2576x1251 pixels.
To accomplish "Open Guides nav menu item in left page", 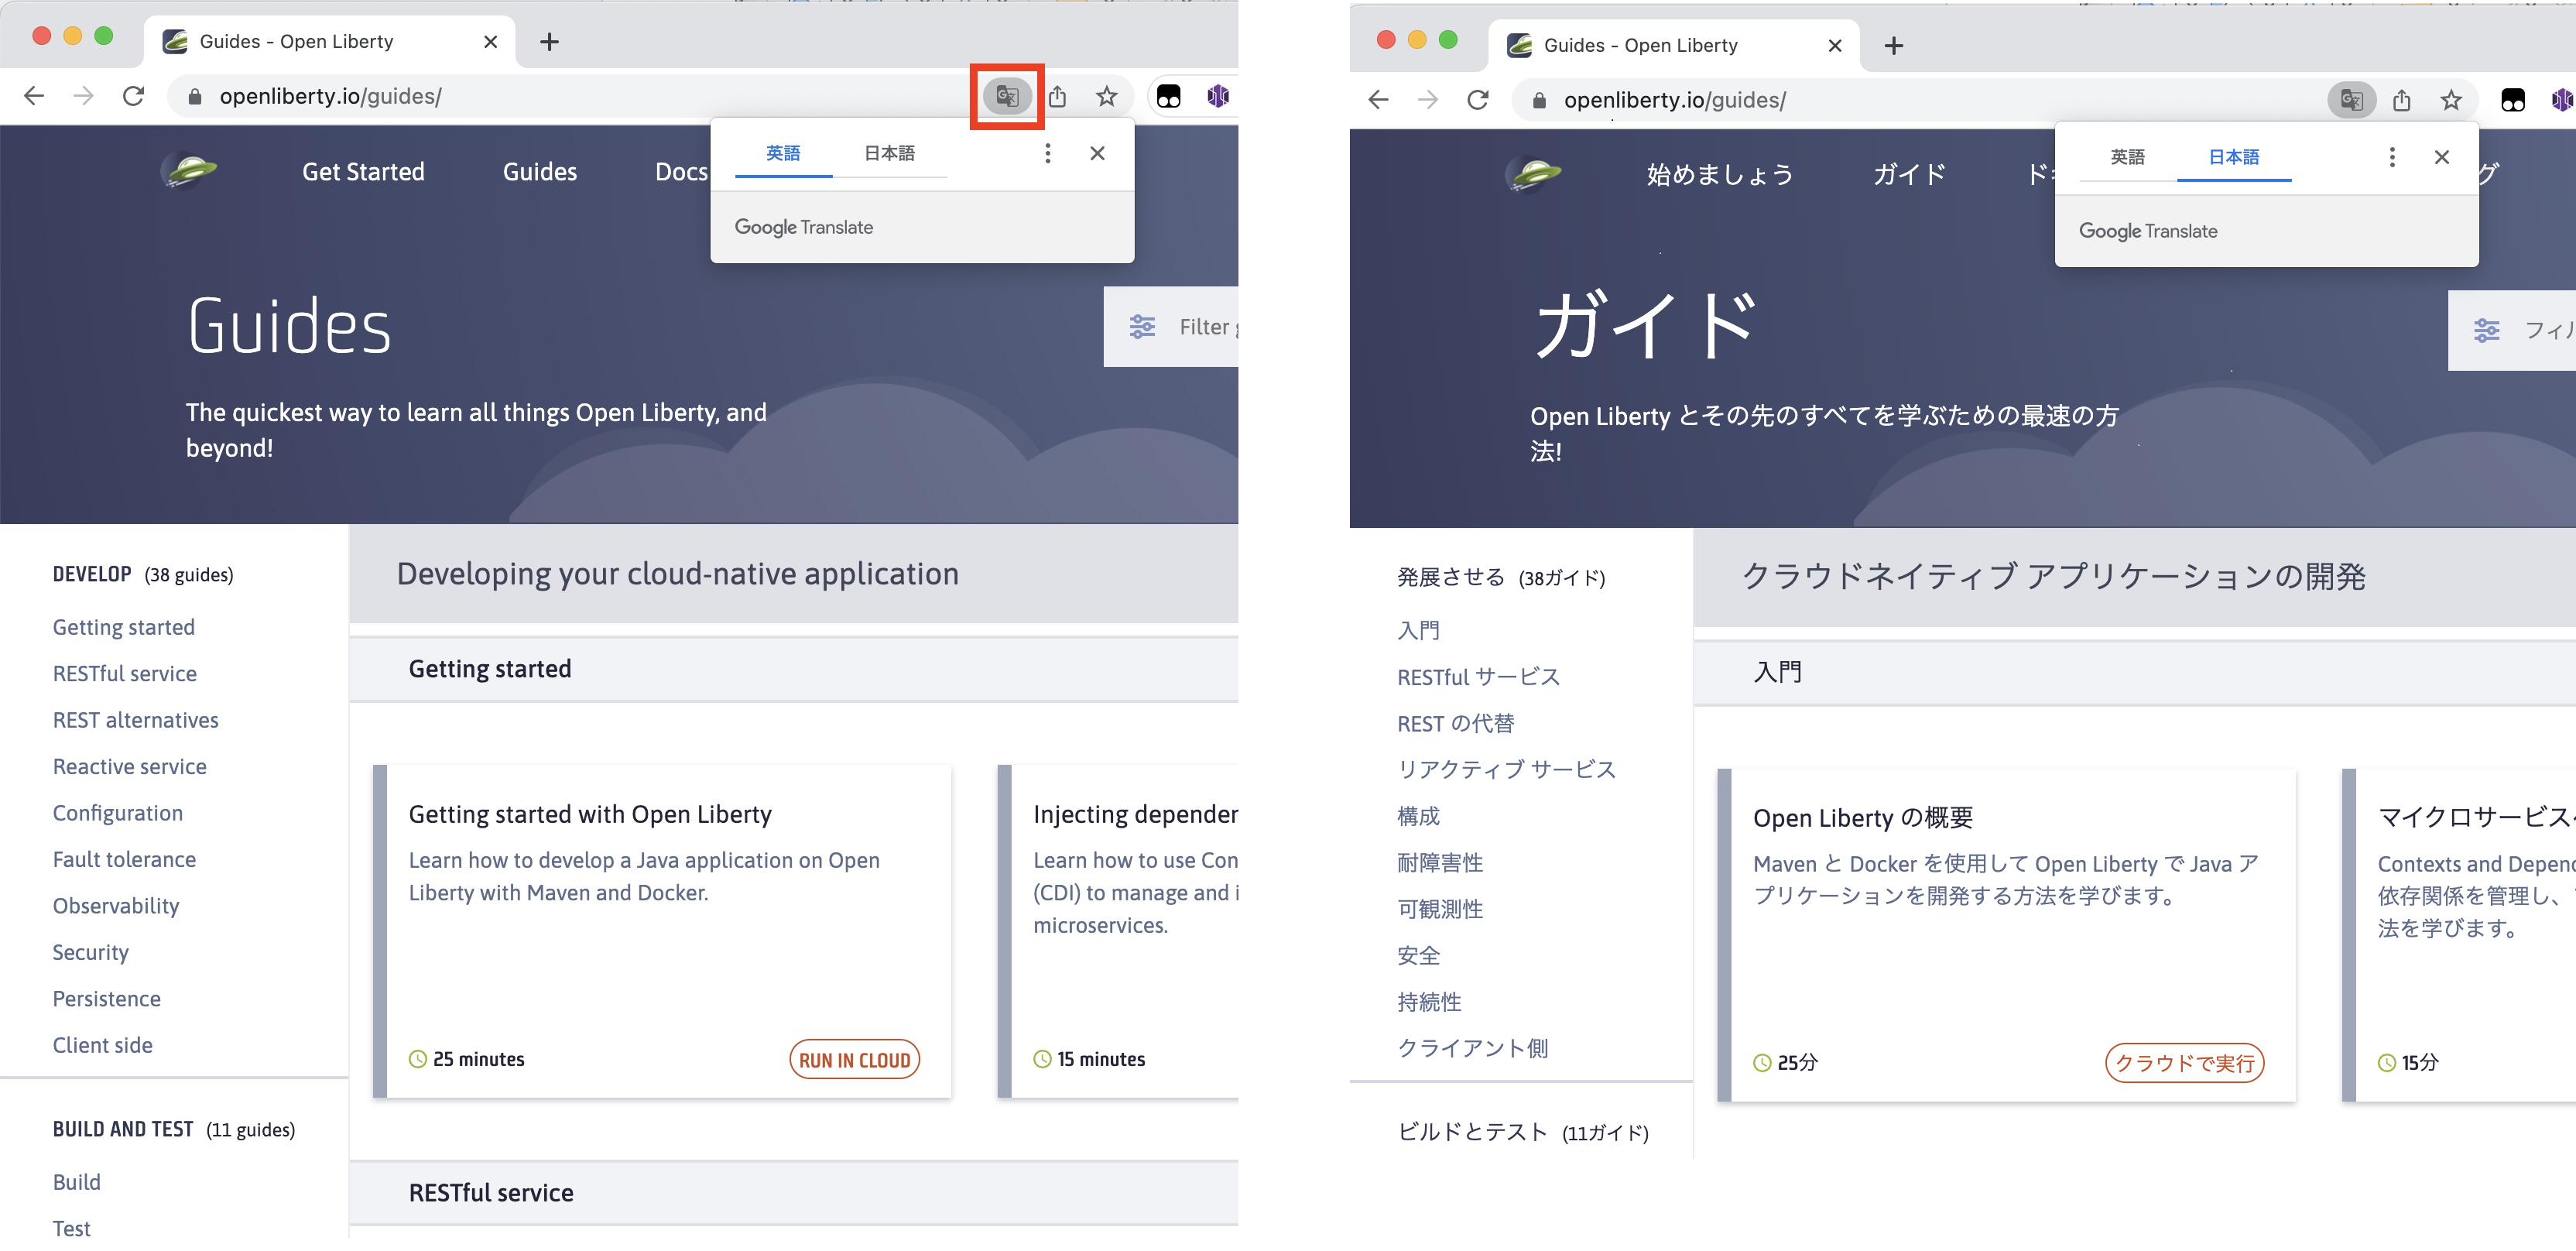I will click(x=539, y=172).
